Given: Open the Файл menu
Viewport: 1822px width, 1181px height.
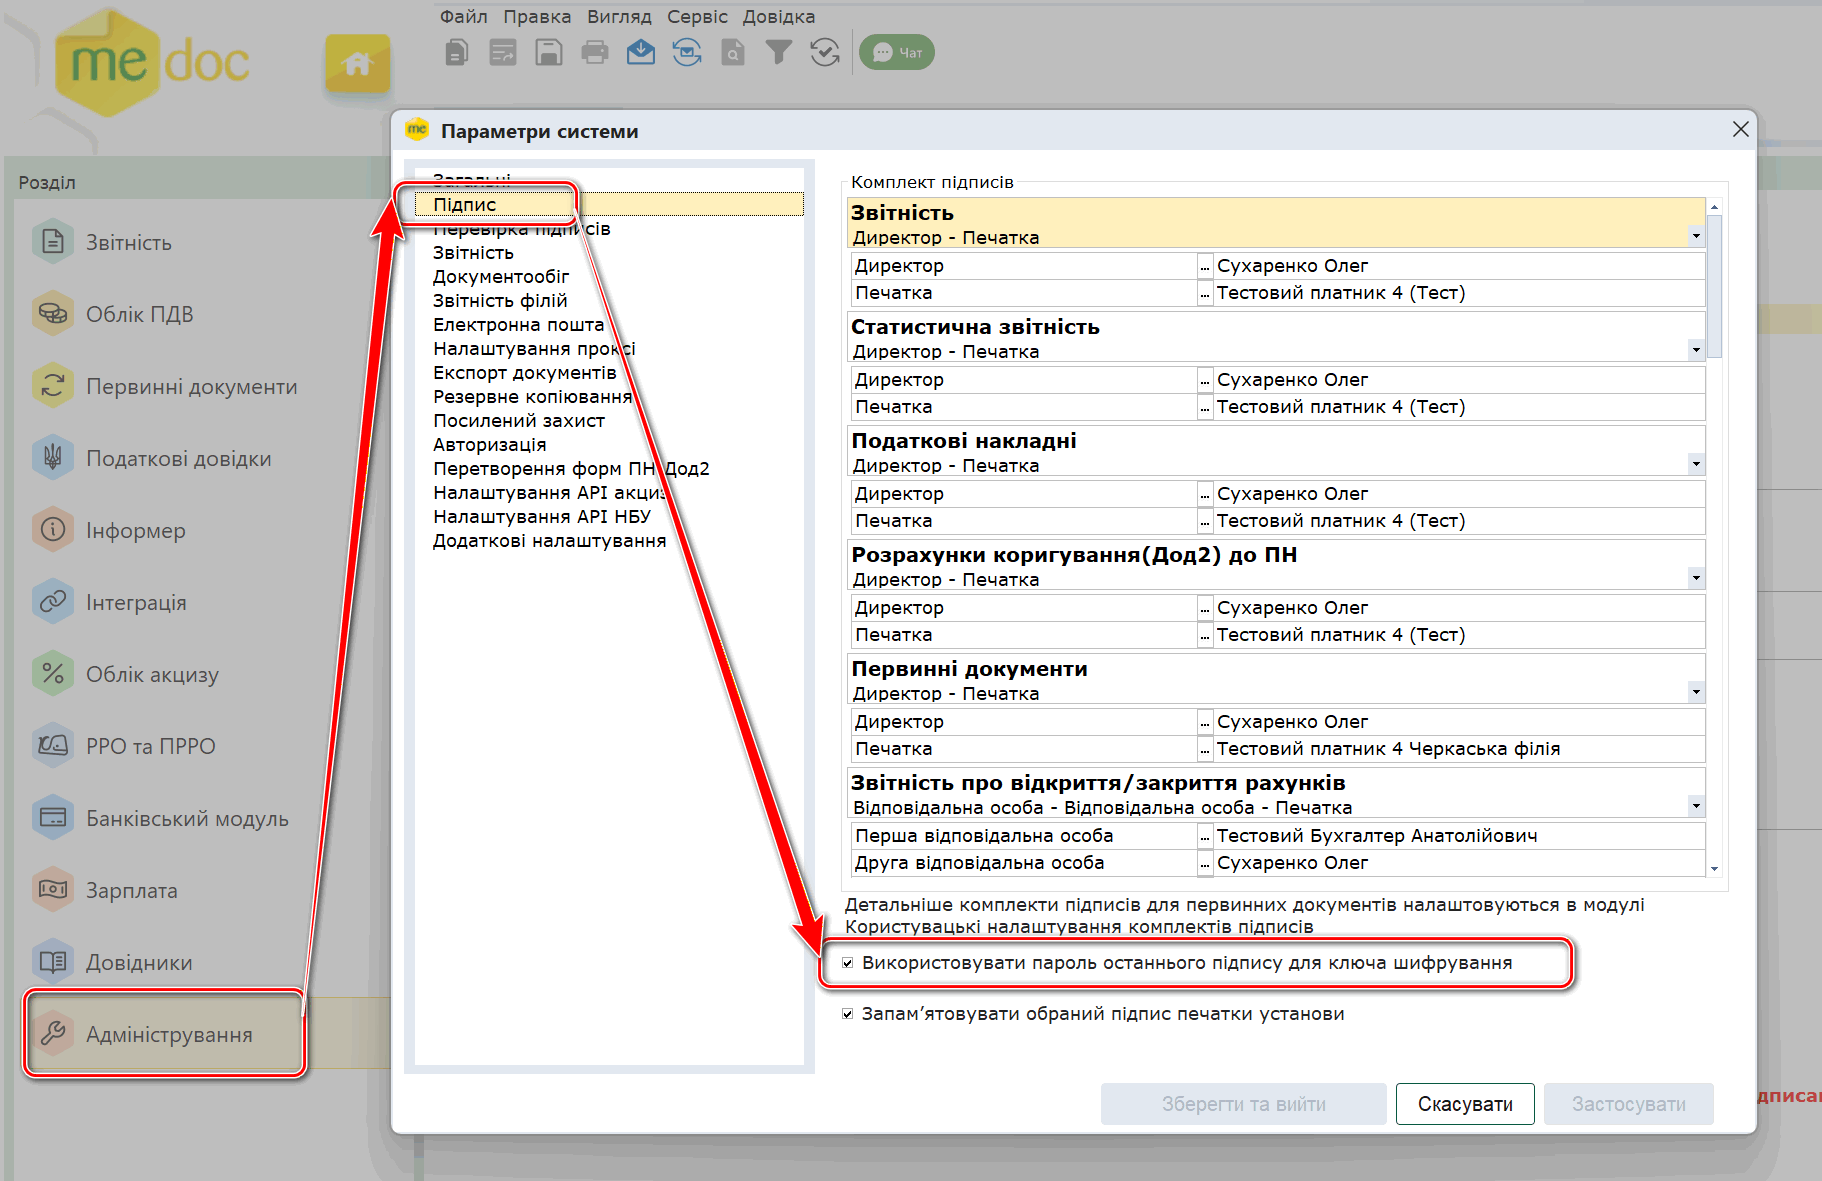Looking at the screenshot, I should coord(463,16).
